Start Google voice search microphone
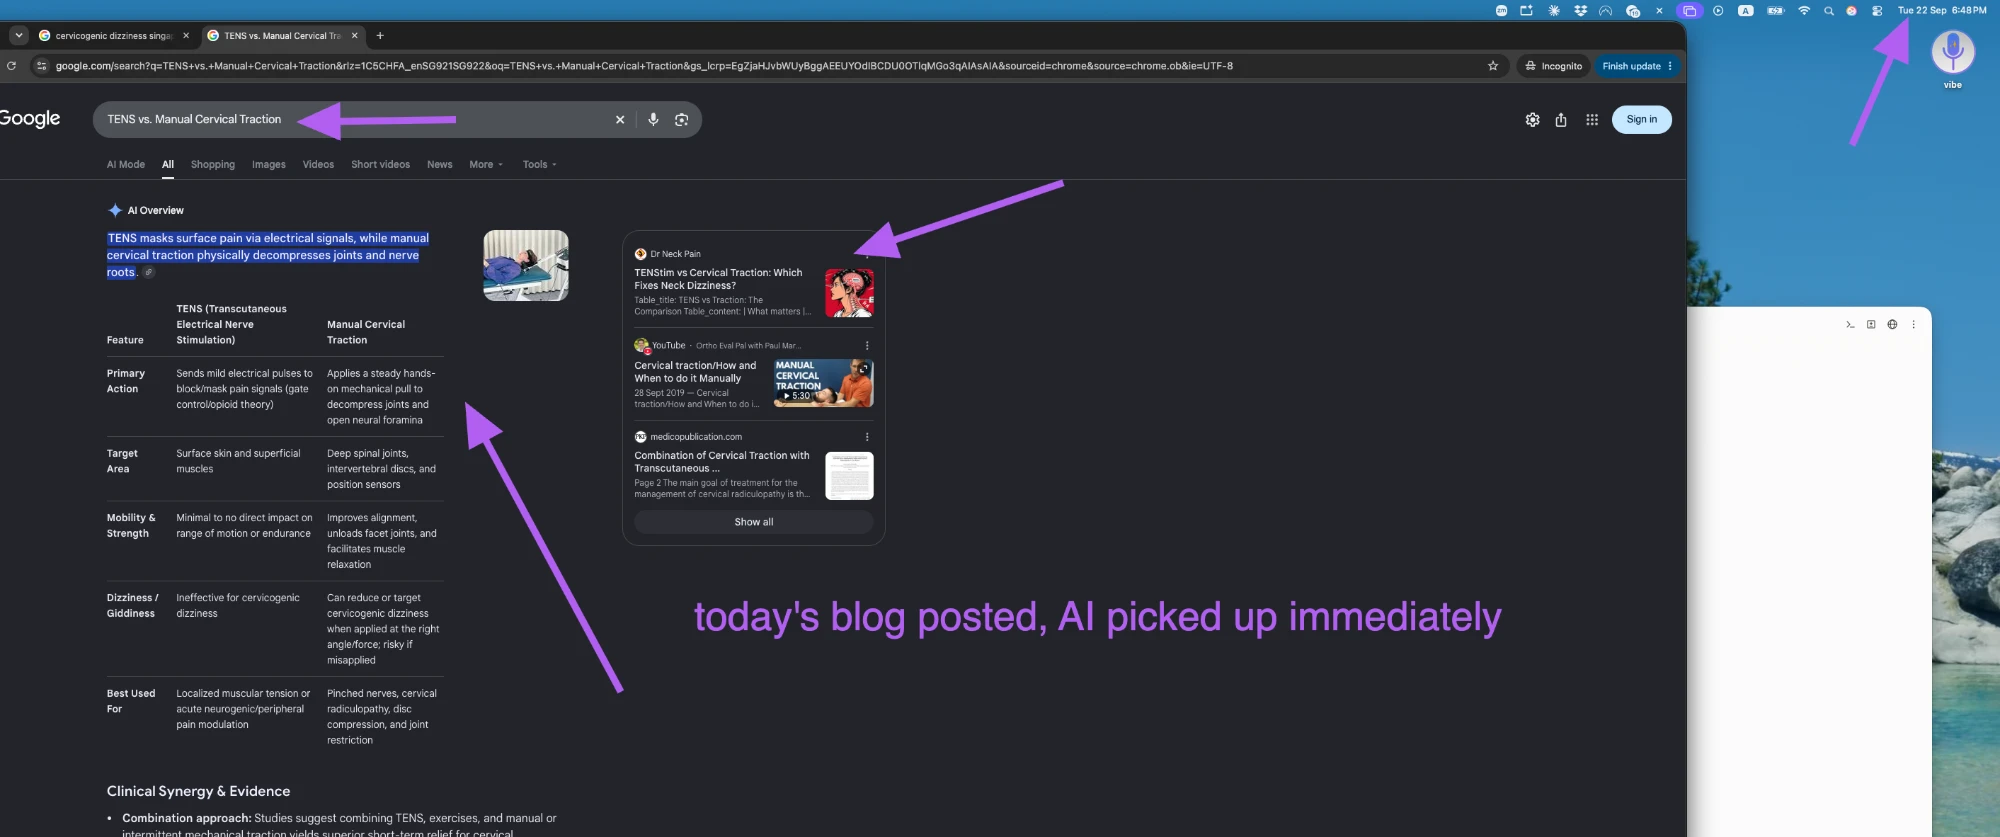The width and height of the screenshot is (2000, 837). 653,120
